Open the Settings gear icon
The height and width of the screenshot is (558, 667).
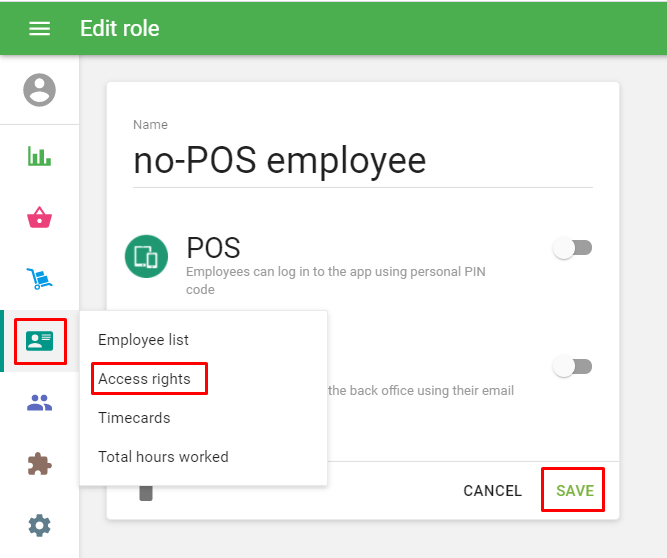pos(39,525)
